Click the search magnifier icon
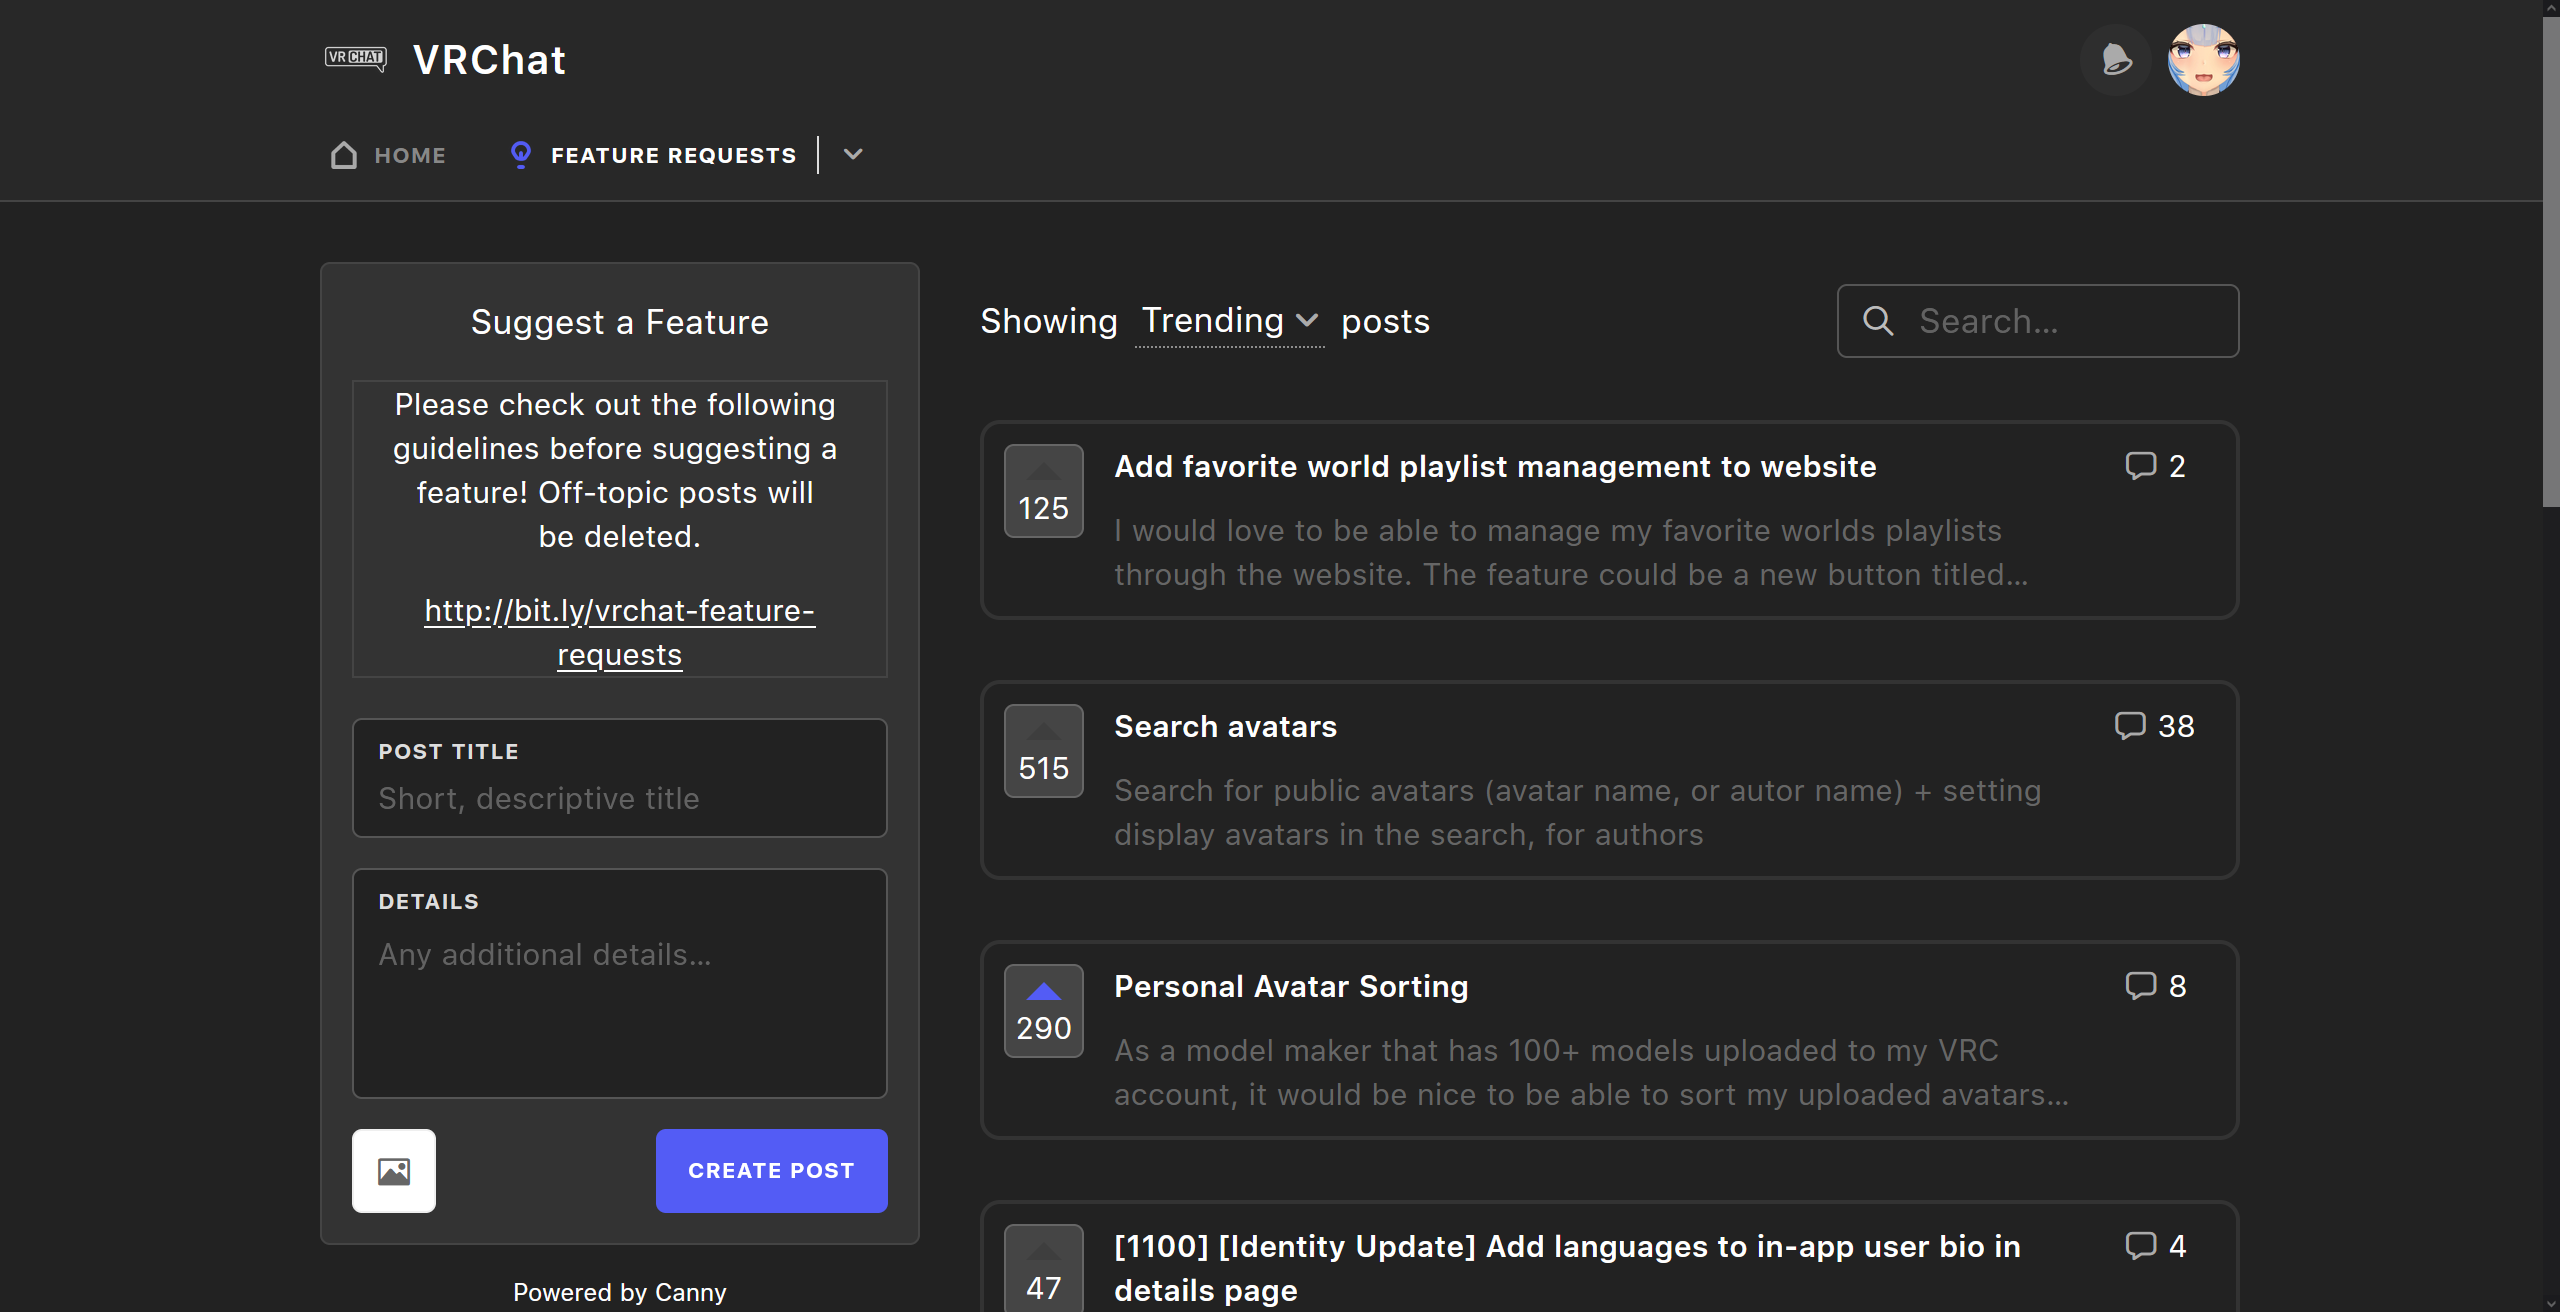This screenshot has height=1312, width=2560. (1878, 321)
